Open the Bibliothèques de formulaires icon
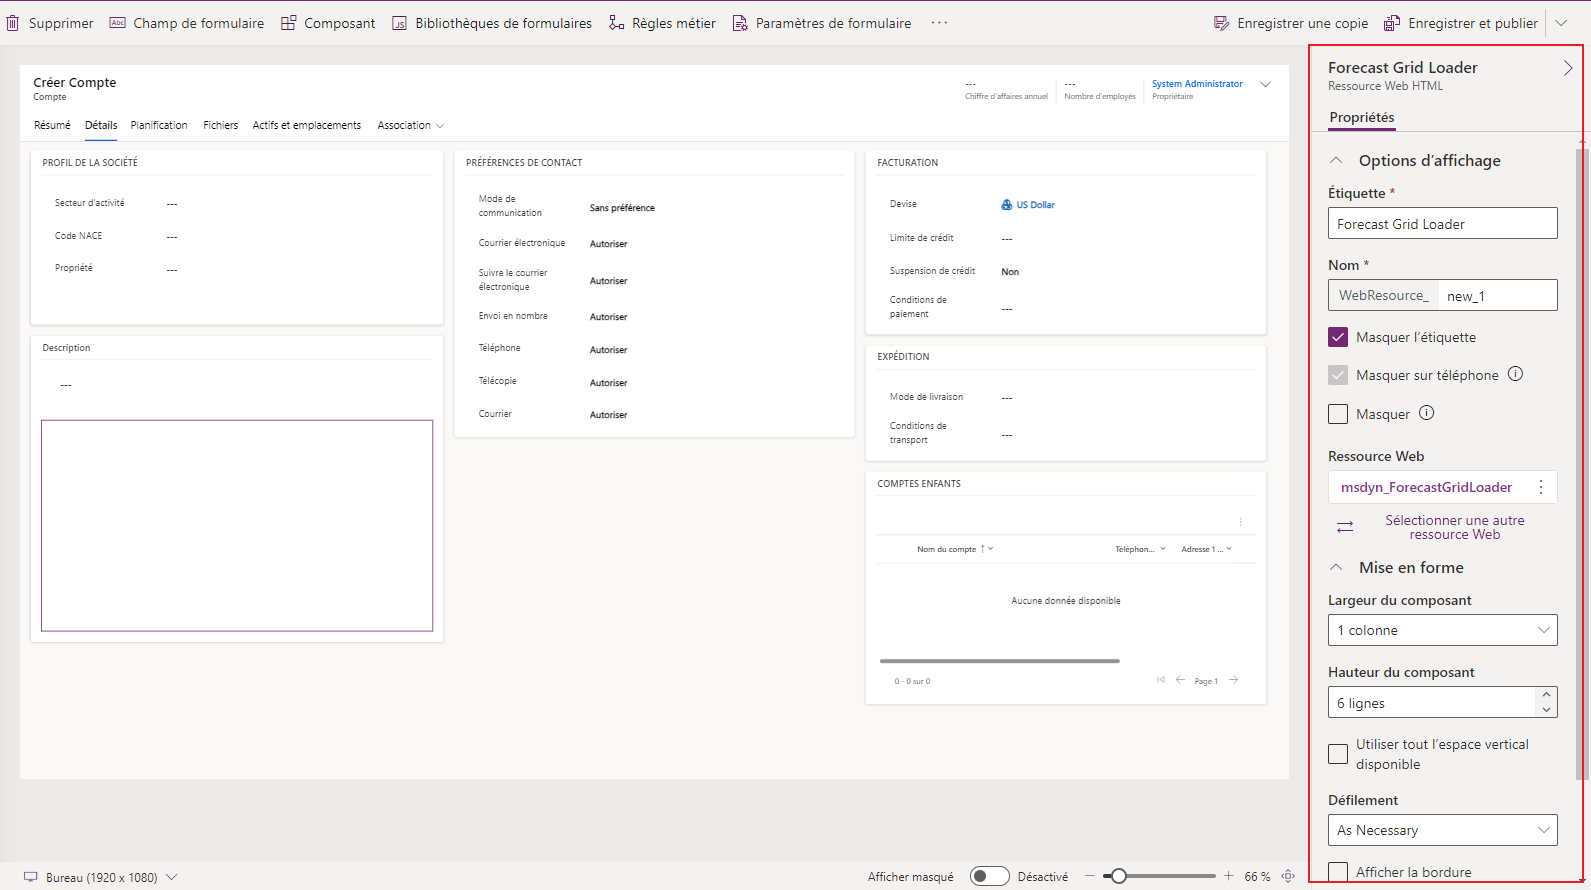Viewport: 1591px width, 890px height. tap(399, 23)
